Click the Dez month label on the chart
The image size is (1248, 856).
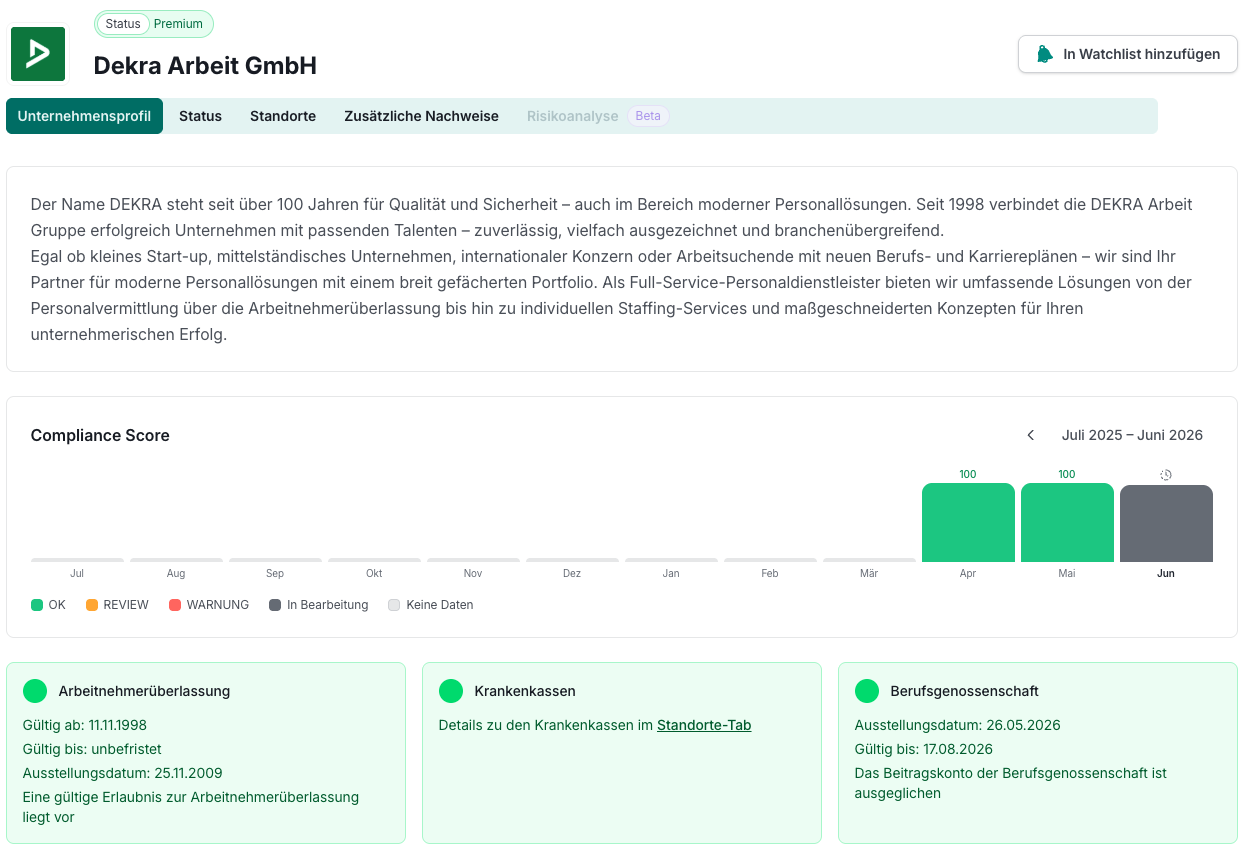[x=572, y=574]
